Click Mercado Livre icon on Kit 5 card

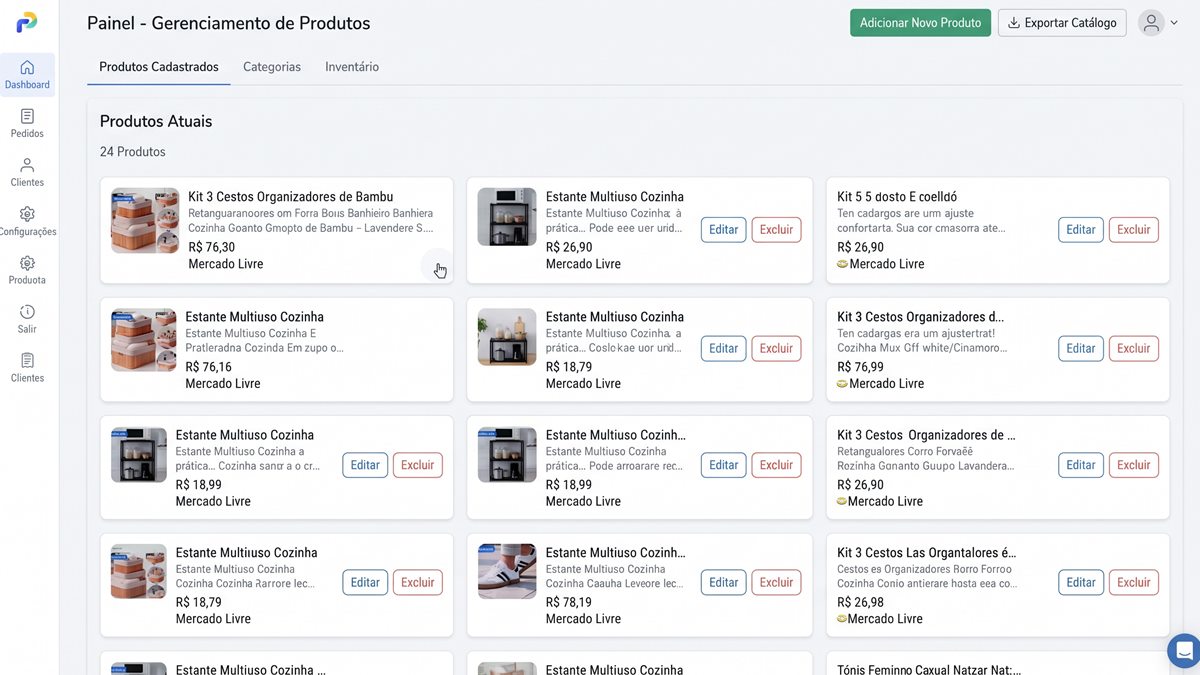(x=842, y=264)
